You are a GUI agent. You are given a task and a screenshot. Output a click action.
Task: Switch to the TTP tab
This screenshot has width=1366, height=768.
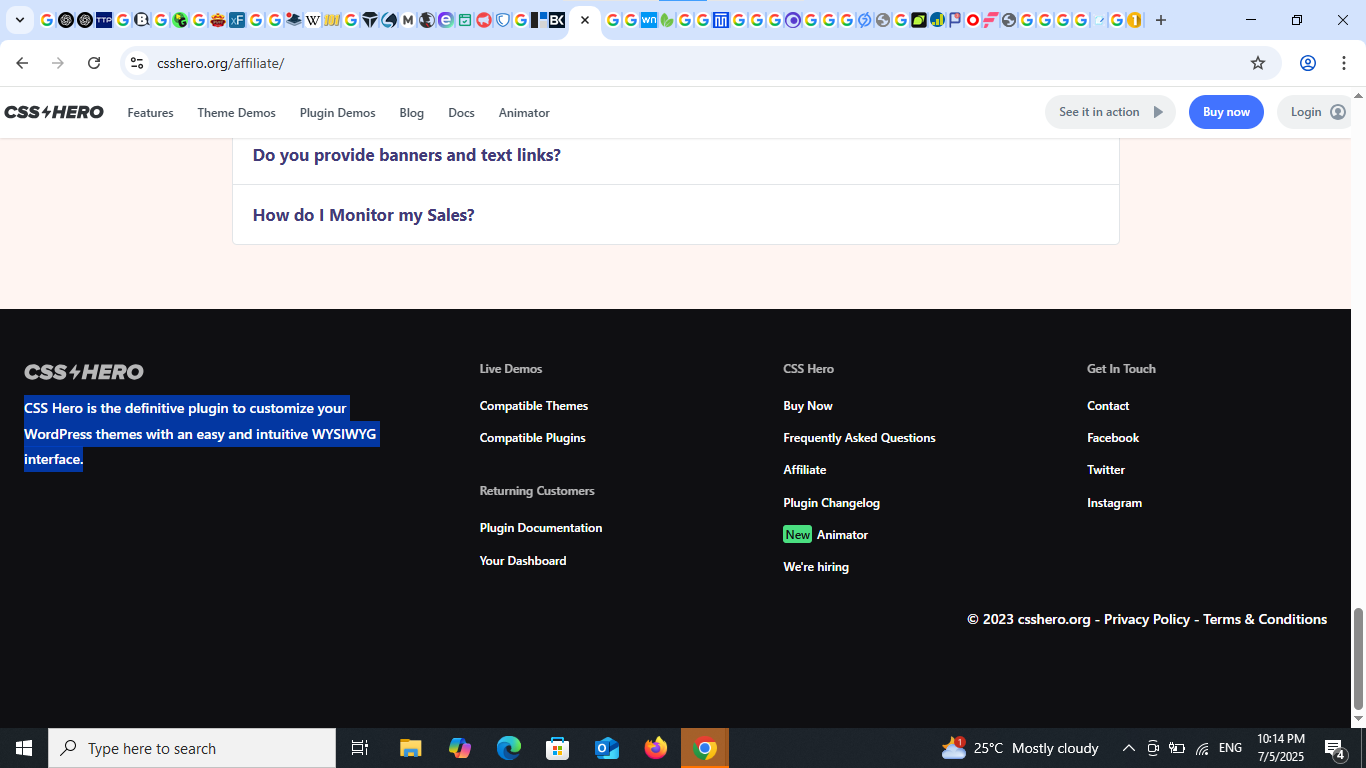click(x=104, y=20)
